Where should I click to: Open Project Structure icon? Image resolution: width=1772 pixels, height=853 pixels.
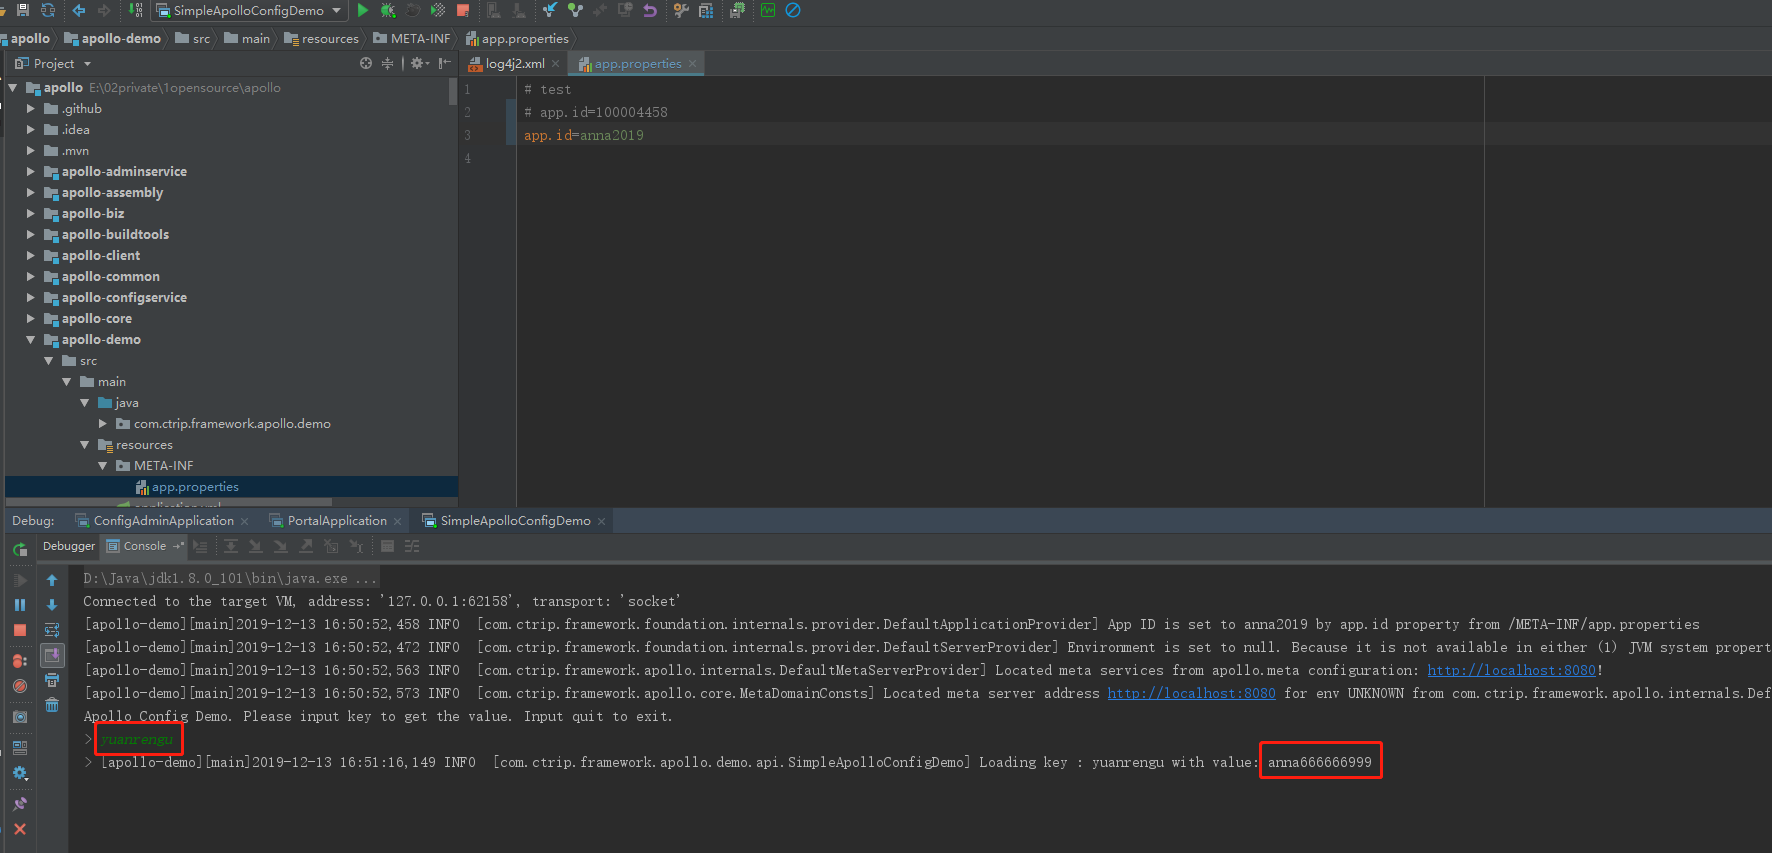(706, 10)
